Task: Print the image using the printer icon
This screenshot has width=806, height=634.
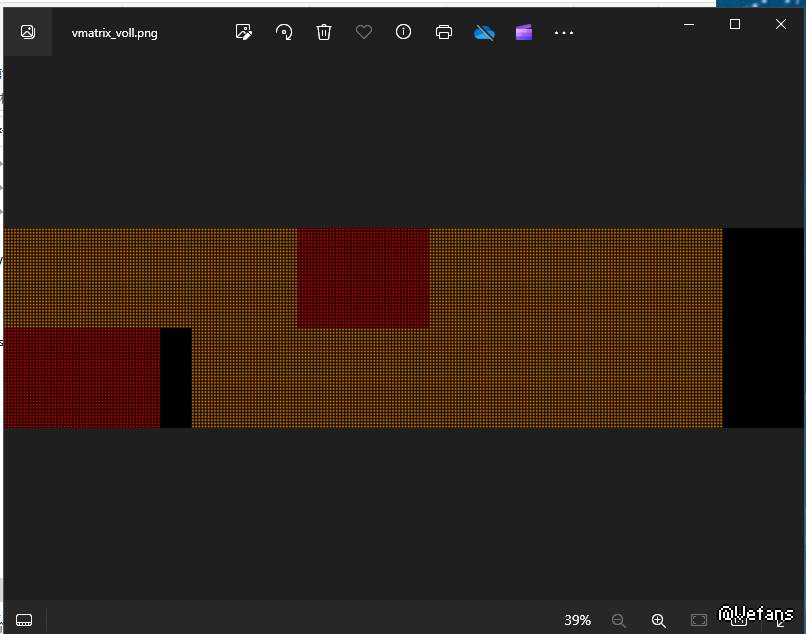Action: pyautogui.click(x=444, y=32)
